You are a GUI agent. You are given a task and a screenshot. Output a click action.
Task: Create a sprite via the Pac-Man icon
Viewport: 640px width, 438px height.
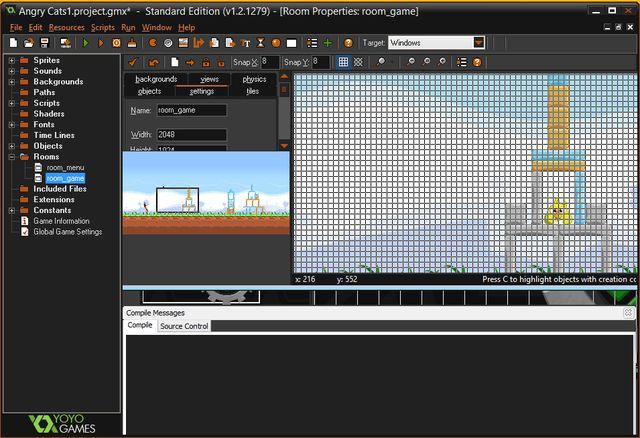(x=153, y=43)
